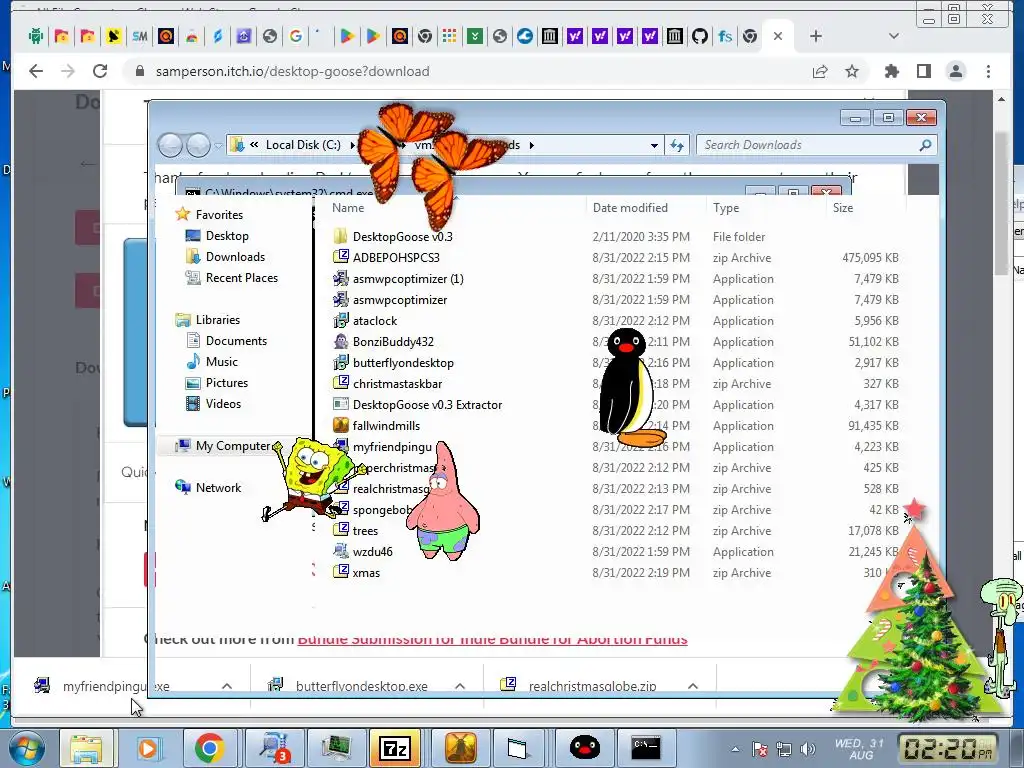Sort files by Date modified column
Screen dimensions: 1024x768
pyautogui.click(x=630, y=208)
